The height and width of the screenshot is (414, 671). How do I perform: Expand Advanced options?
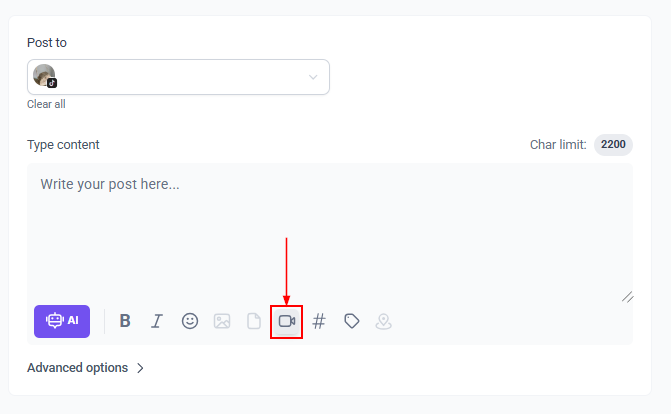(x=78, y=367)
